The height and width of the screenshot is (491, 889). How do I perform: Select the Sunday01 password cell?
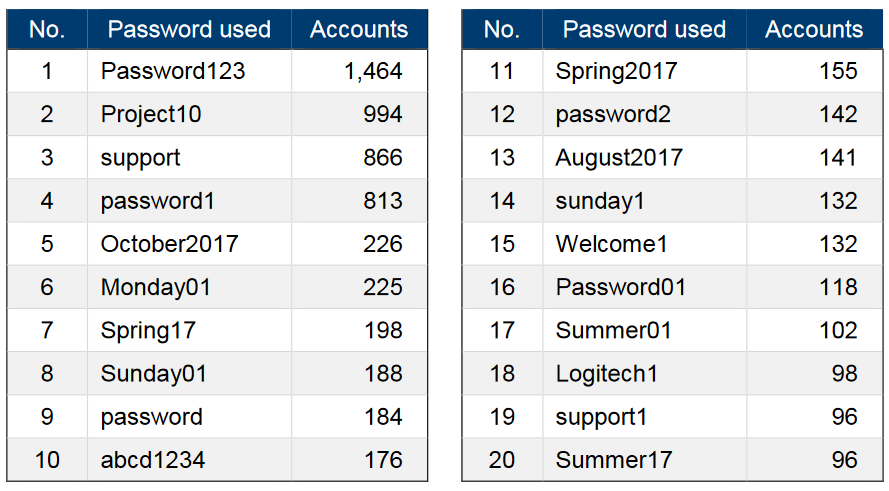coord(154,374)
